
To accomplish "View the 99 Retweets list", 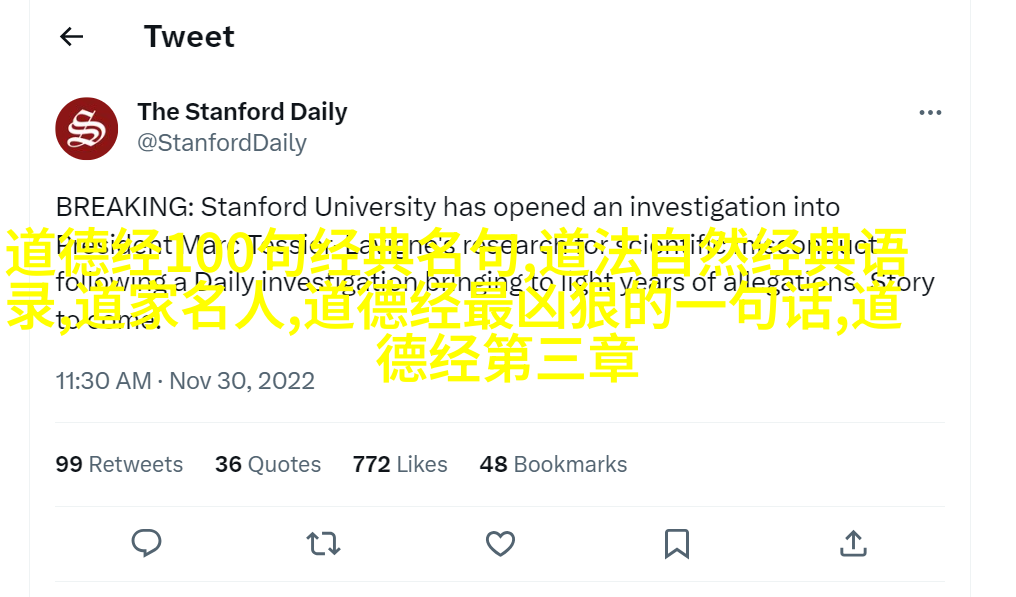I will tap(119, 464).
